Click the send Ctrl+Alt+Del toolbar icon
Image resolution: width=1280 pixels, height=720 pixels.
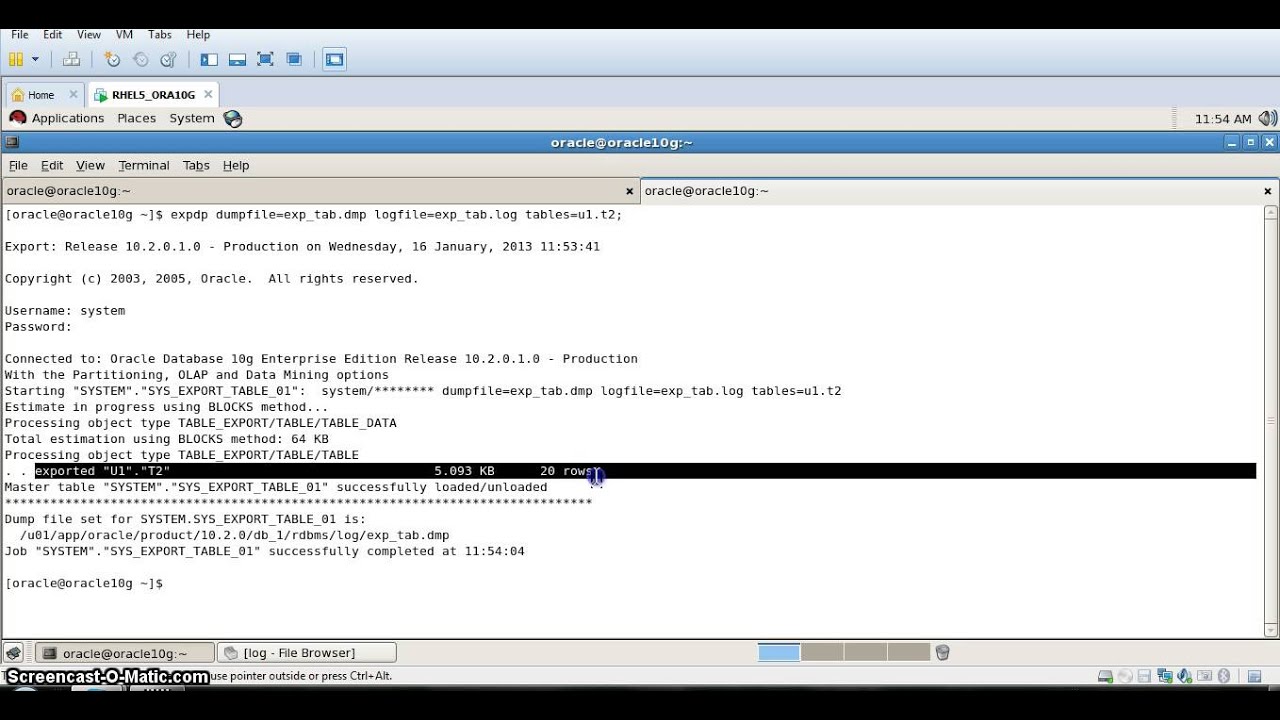coord(71,59)
